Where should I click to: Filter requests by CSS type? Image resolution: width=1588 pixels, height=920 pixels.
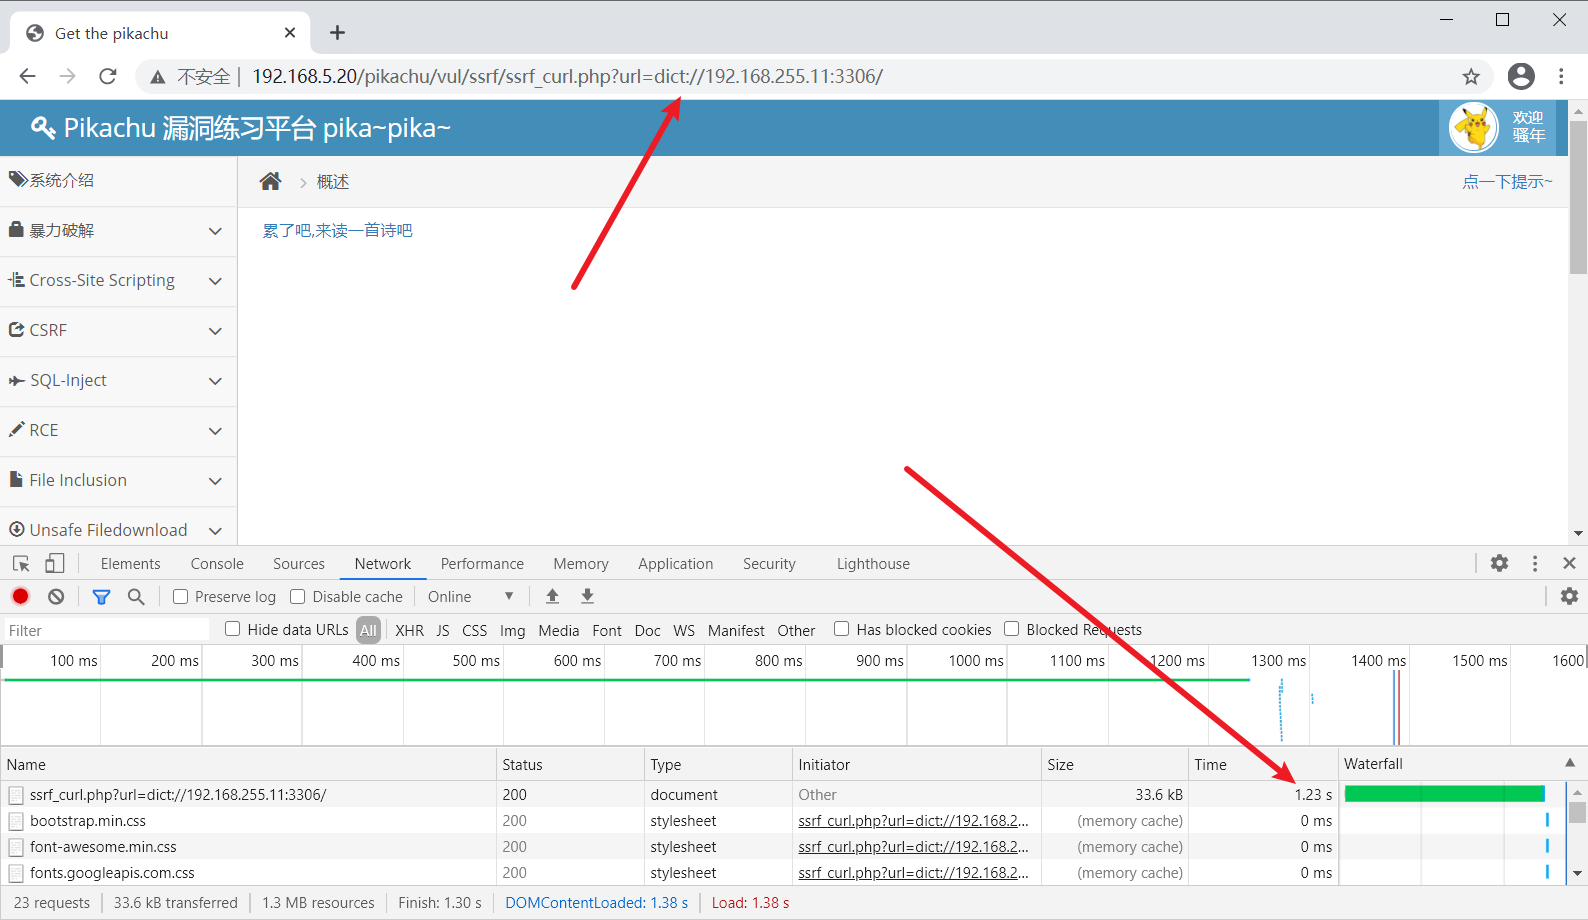474,630
